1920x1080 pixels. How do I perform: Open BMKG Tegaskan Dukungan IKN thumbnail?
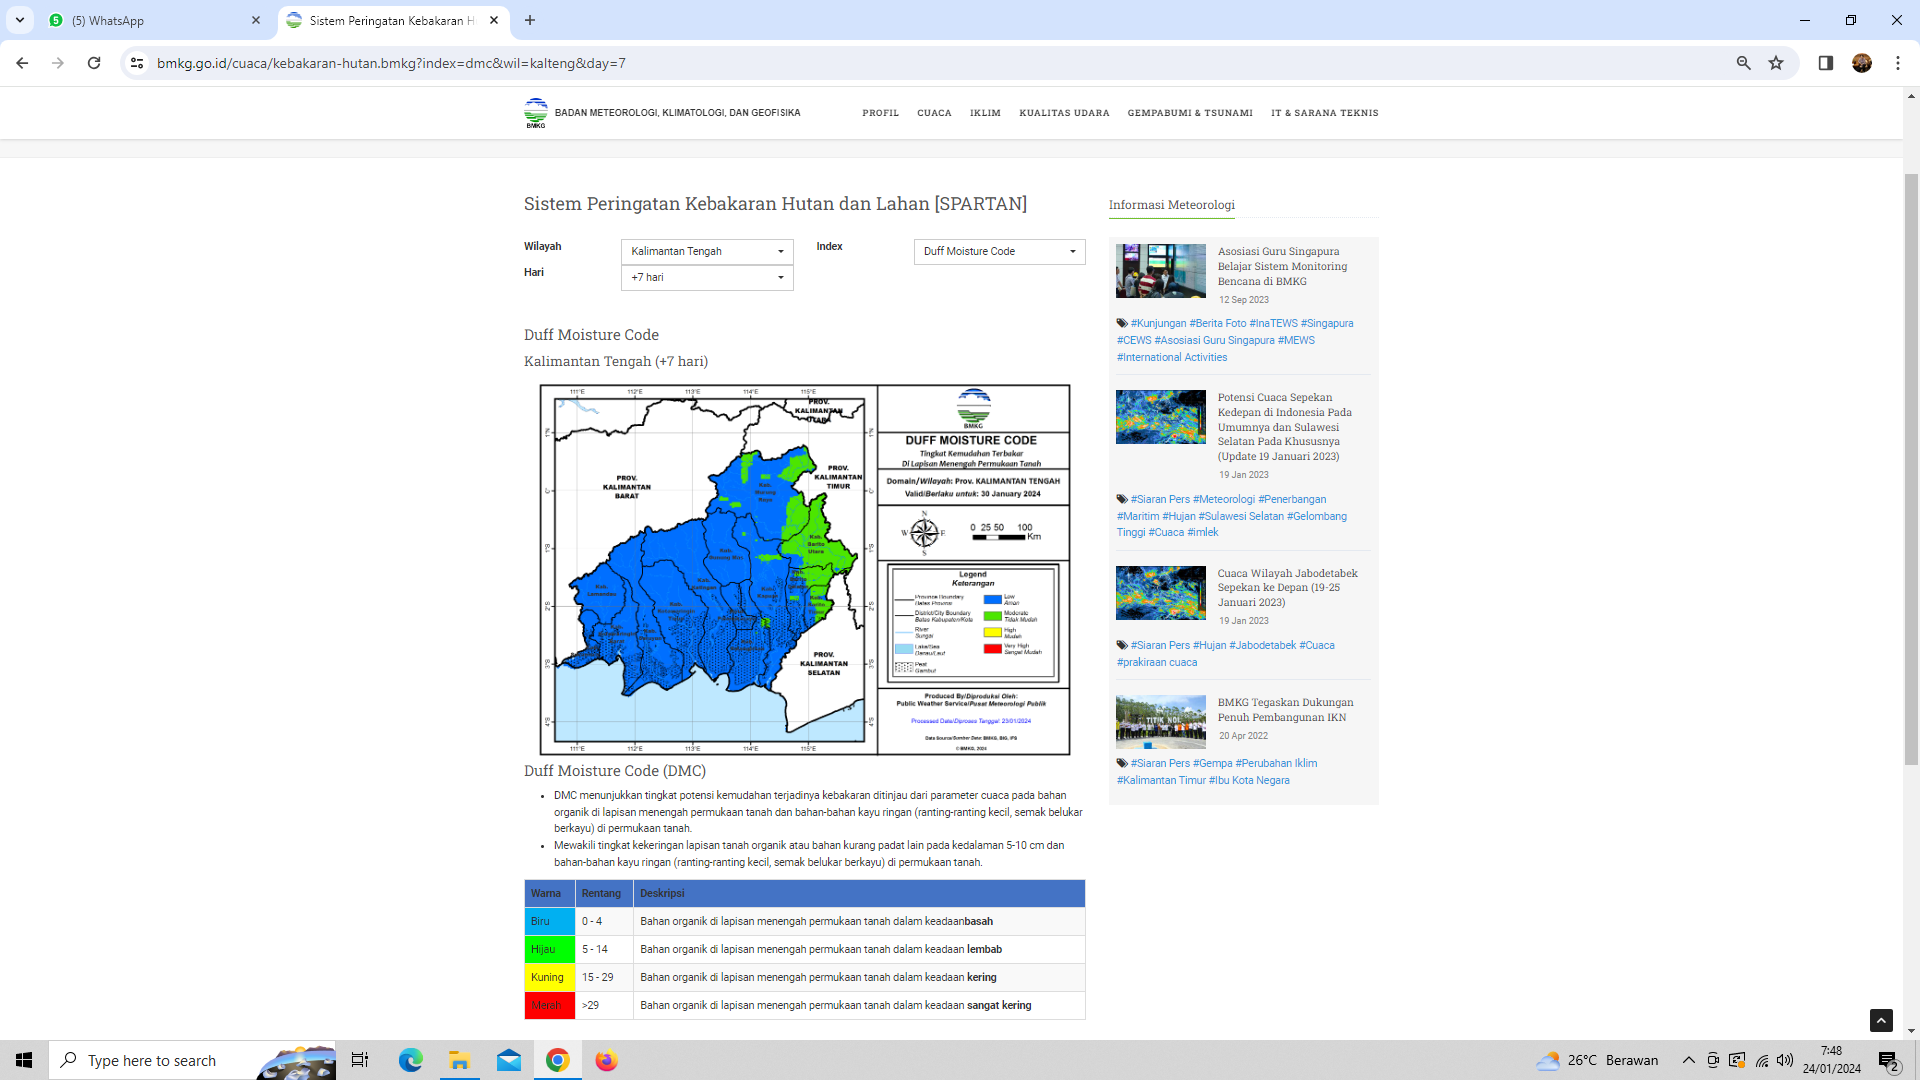(1160, 721)
